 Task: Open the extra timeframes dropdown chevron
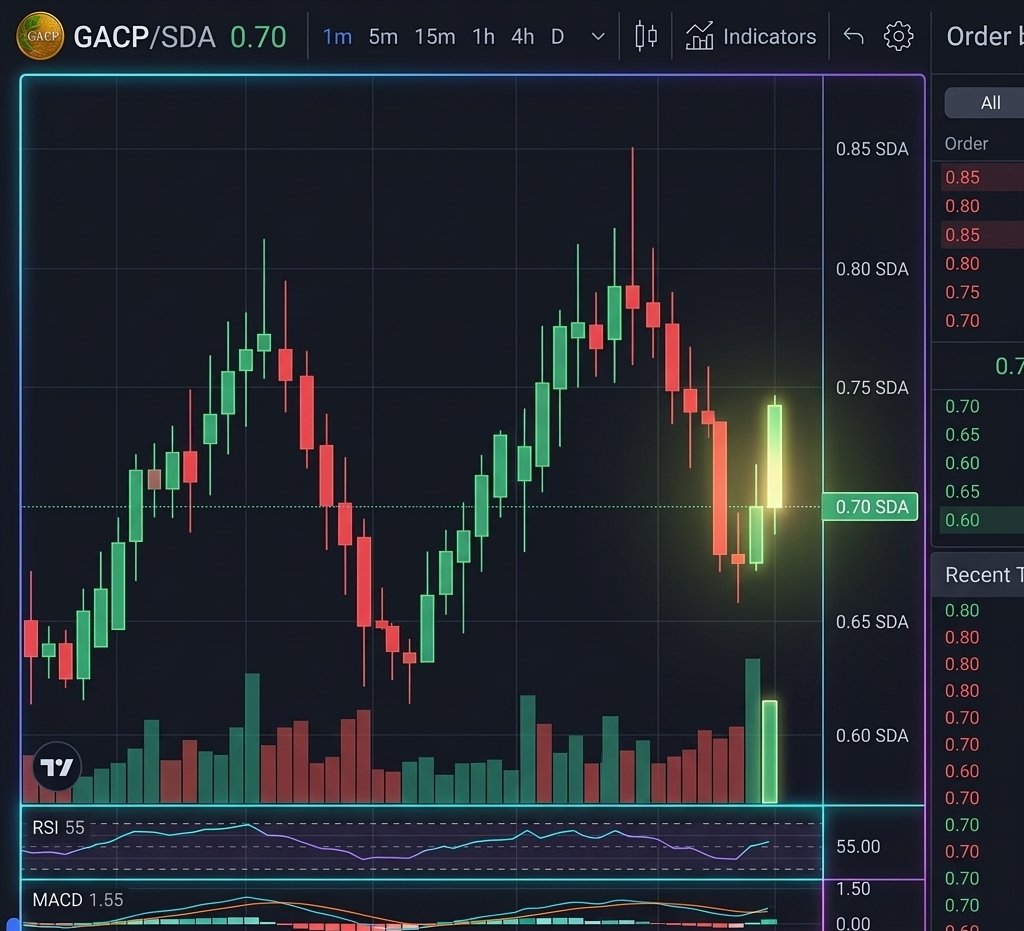click(597, 37)
